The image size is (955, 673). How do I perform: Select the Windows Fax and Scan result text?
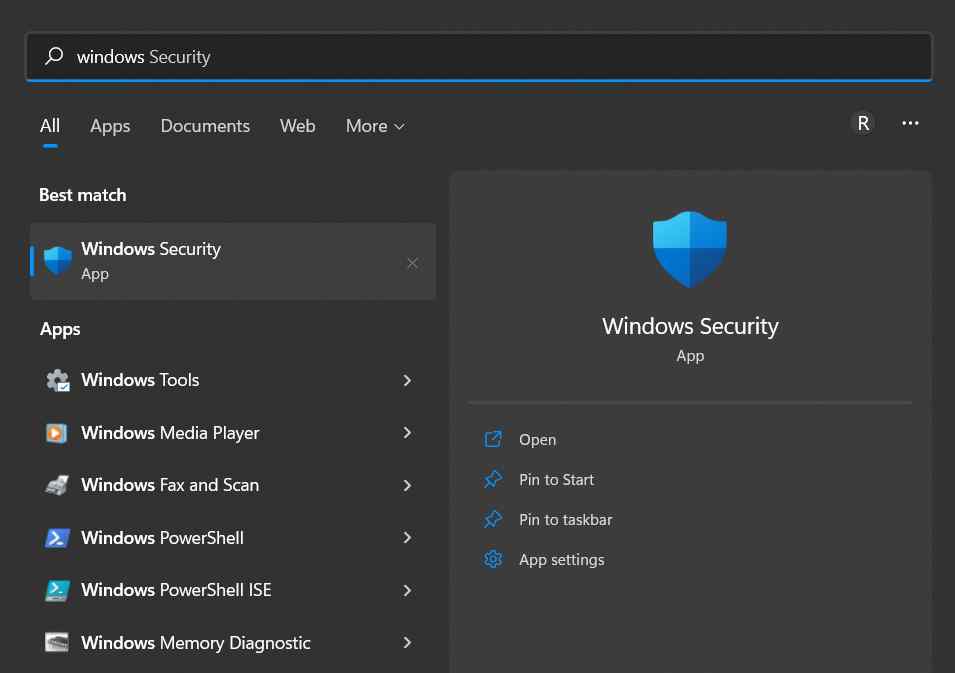(x=170, y=485)
